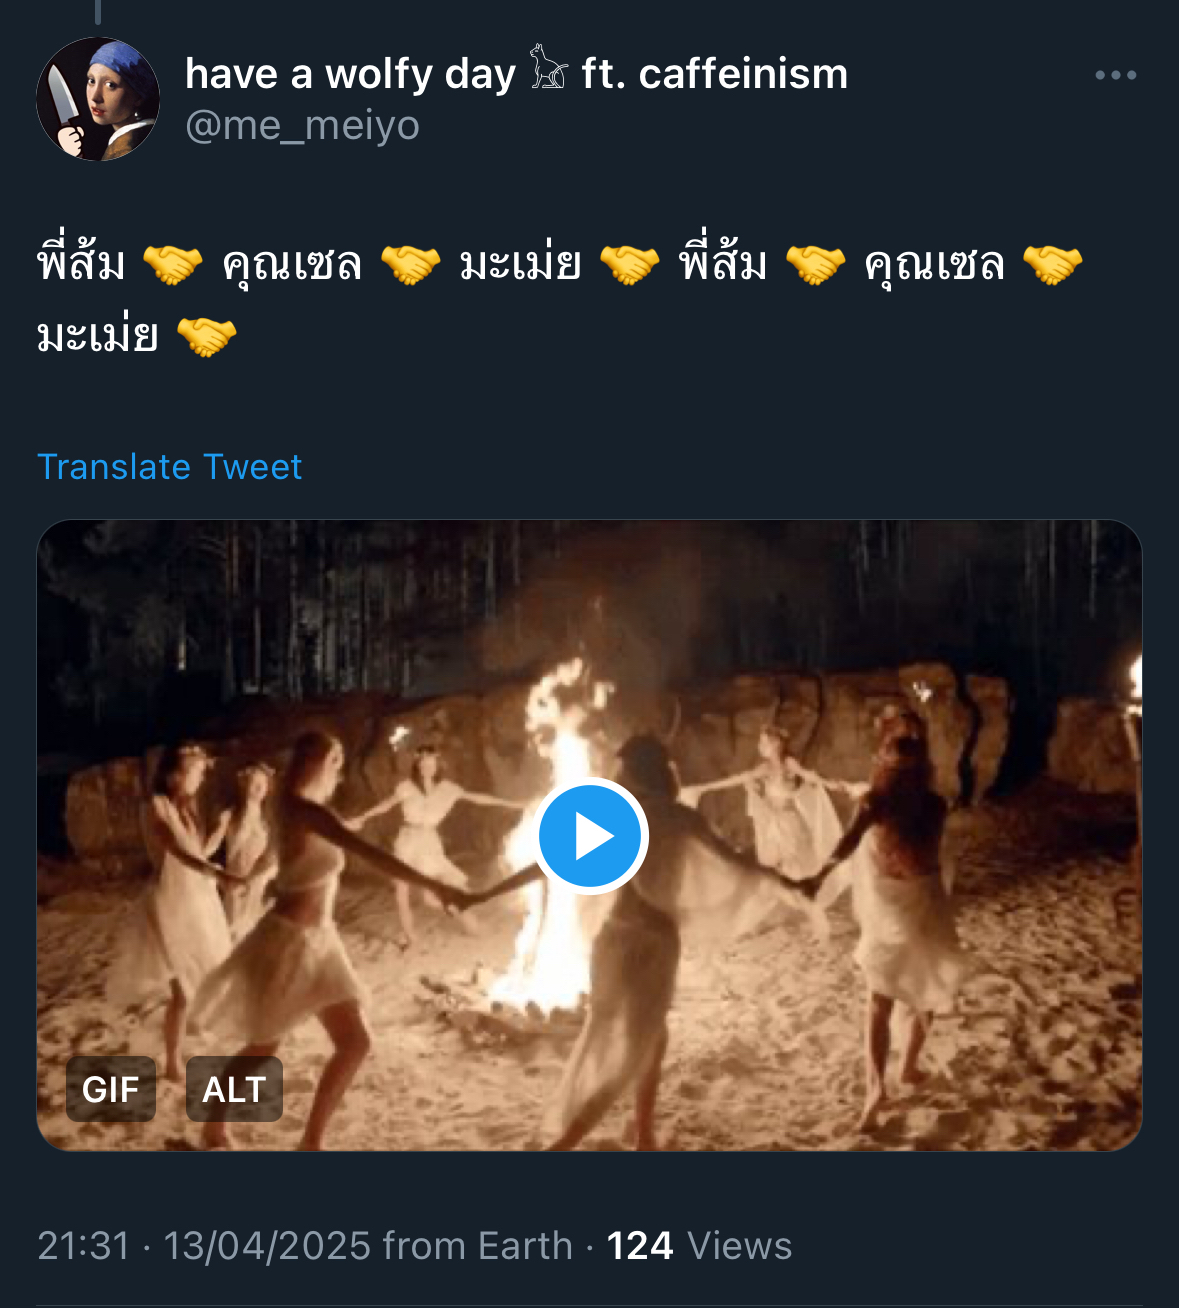The width and height of the screenshot is (1179, 1308).
Task: Click "ft. caffeinism" in the display name
Action: click(x=714, y=74)
